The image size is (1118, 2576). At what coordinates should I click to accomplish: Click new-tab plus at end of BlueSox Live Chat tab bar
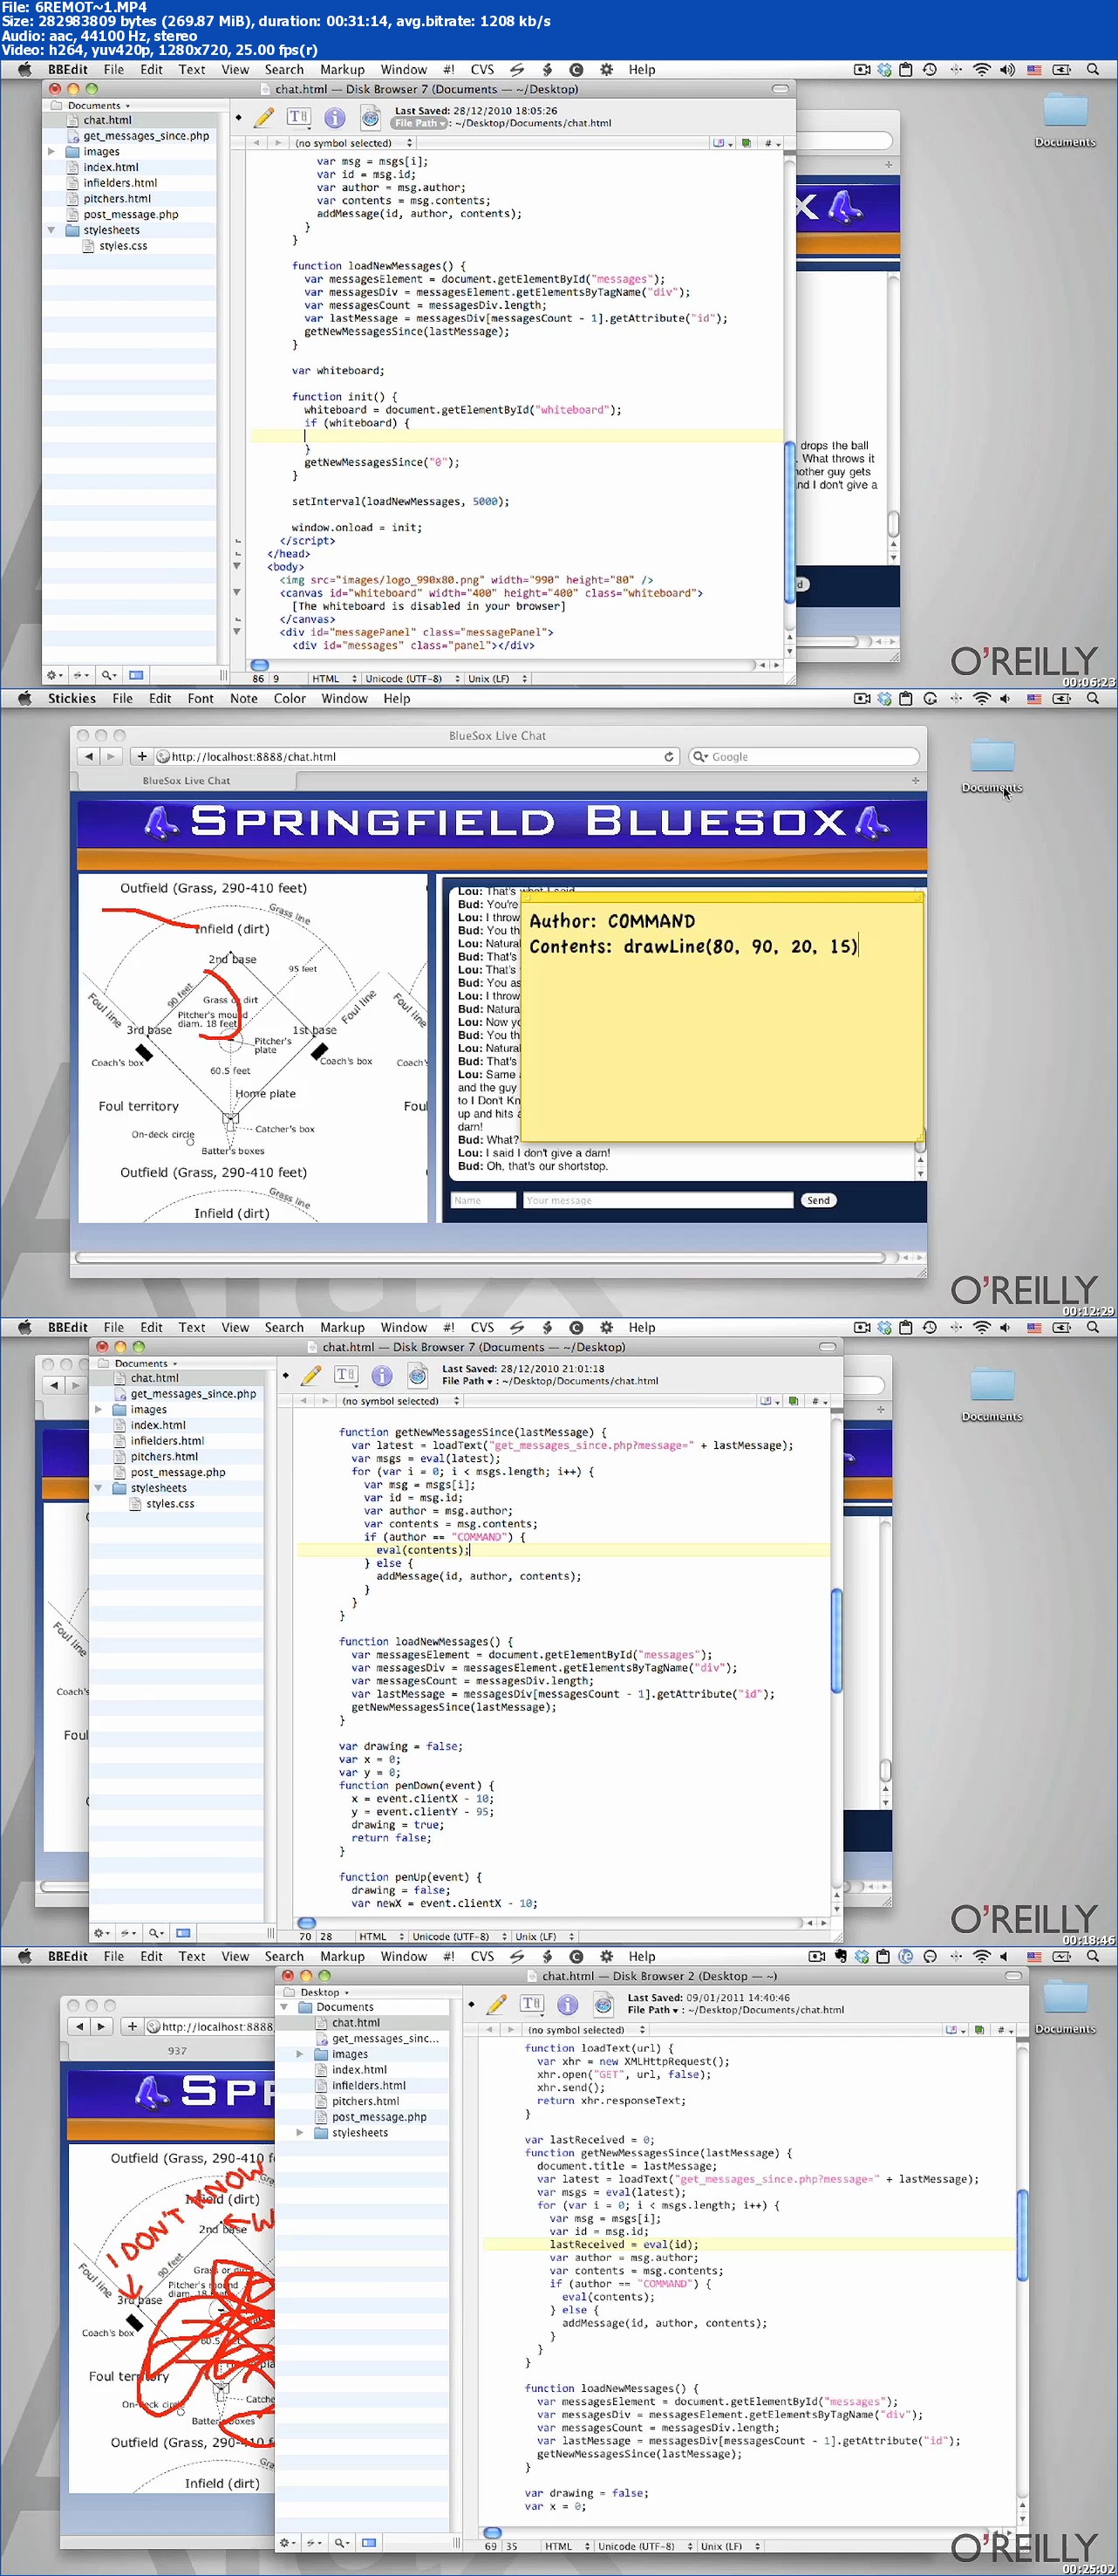[915, 781]
